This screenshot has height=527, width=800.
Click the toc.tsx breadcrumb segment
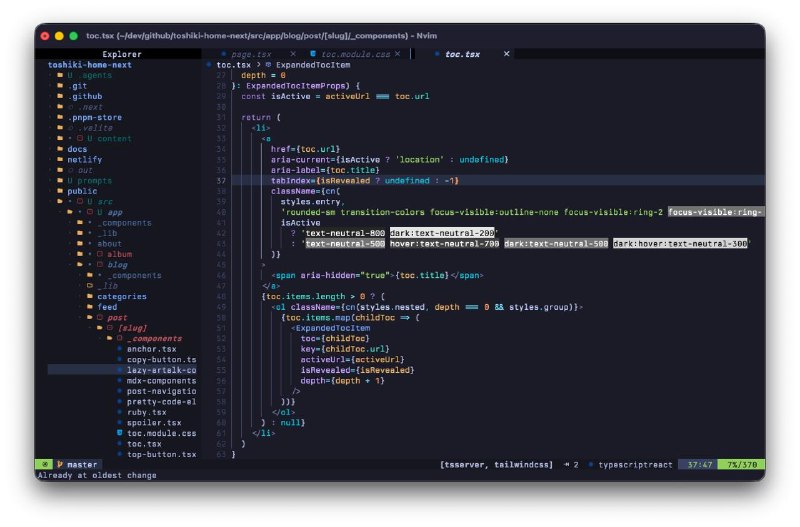coord(233,65)
